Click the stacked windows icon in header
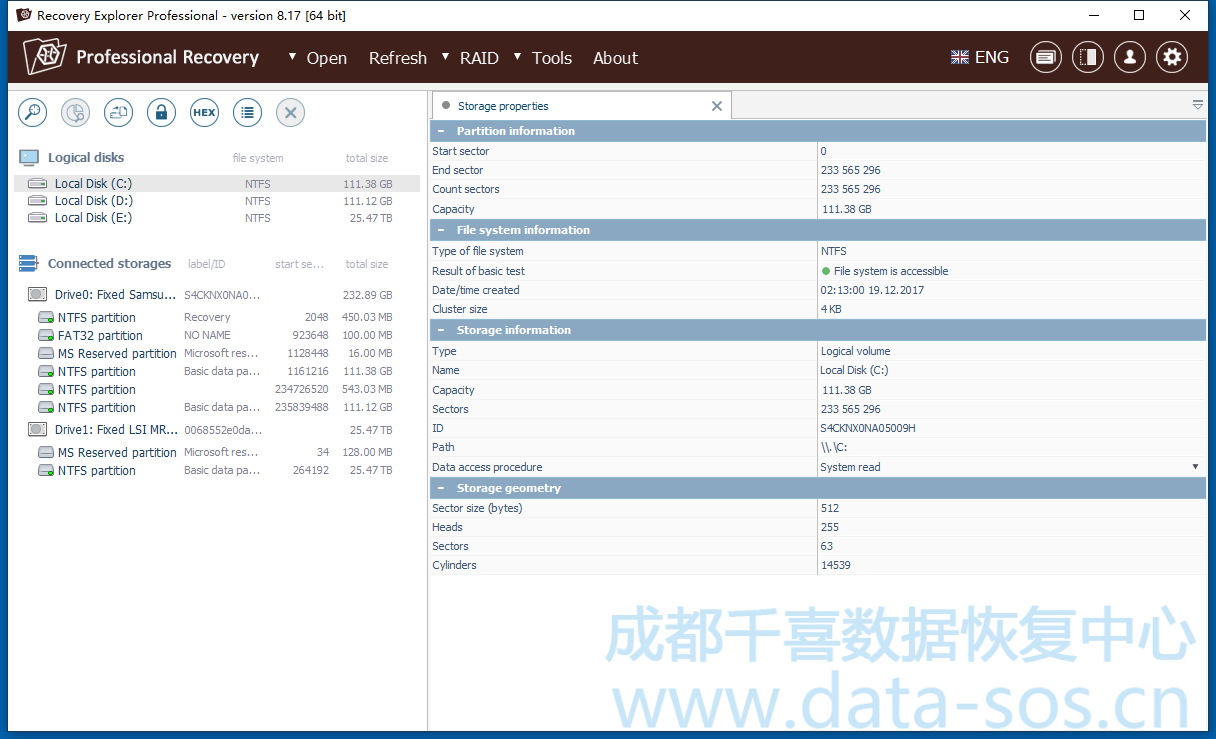The width and height of the screenshot is (1216, 739). click(x=1045, y=58)
